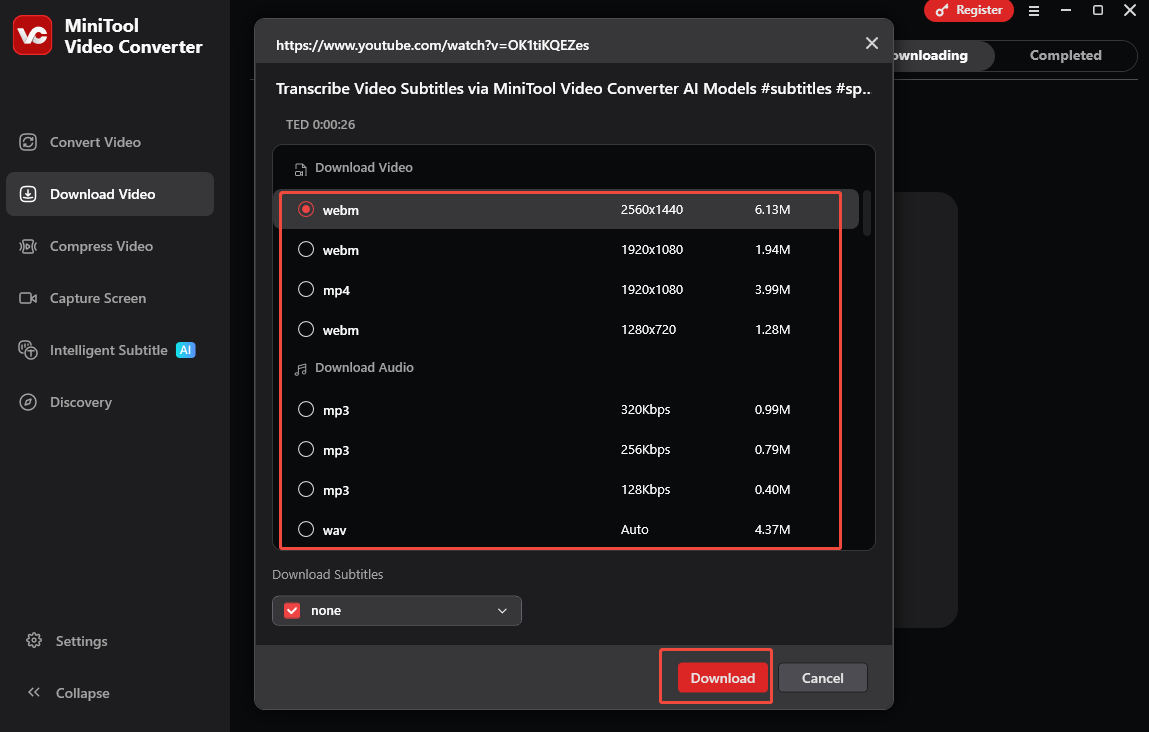Switch to the Completed tab
1149x732 pixels.
point(1065,55)
